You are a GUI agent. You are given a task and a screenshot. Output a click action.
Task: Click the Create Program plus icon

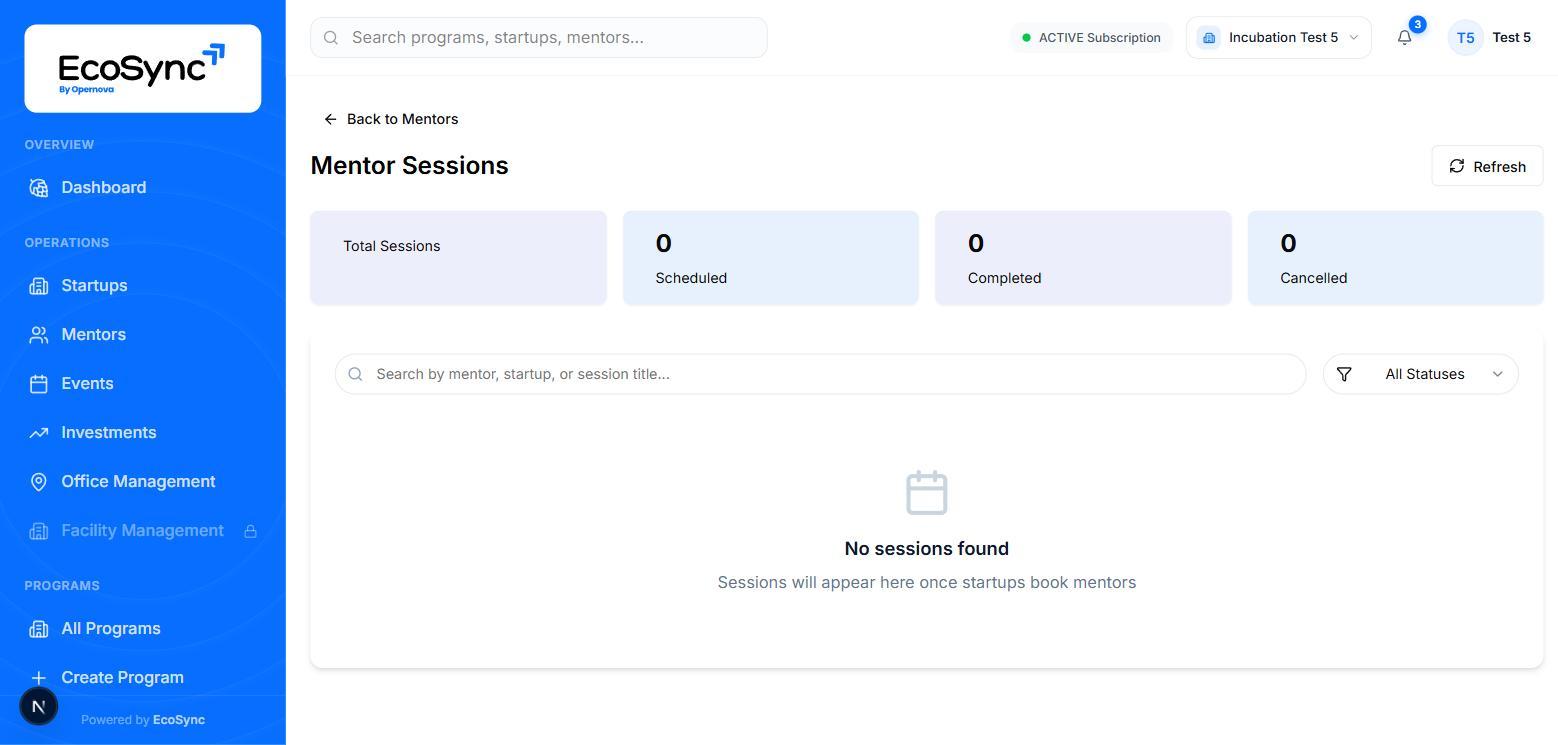coord(39,678)
